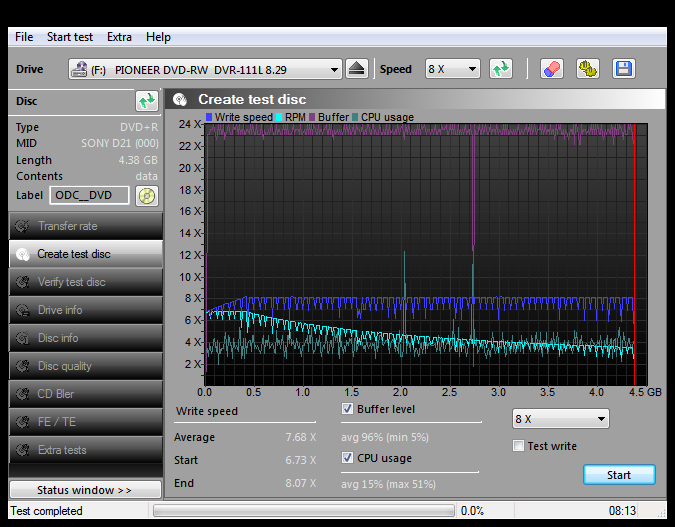The image size is (675, 527).
Task: Expand the Status window button
Action: pyautogui.click(x=85, y=490)
